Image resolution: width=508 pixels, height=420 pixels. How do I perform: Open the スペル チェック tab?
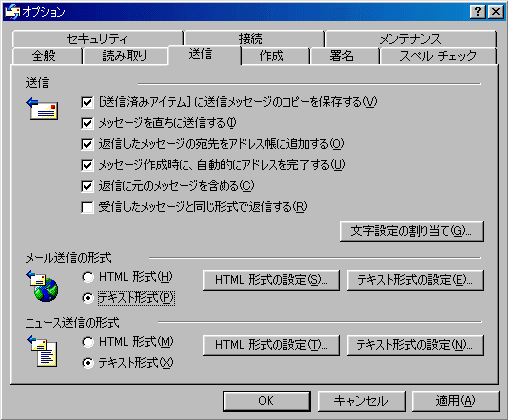[438, 56]
